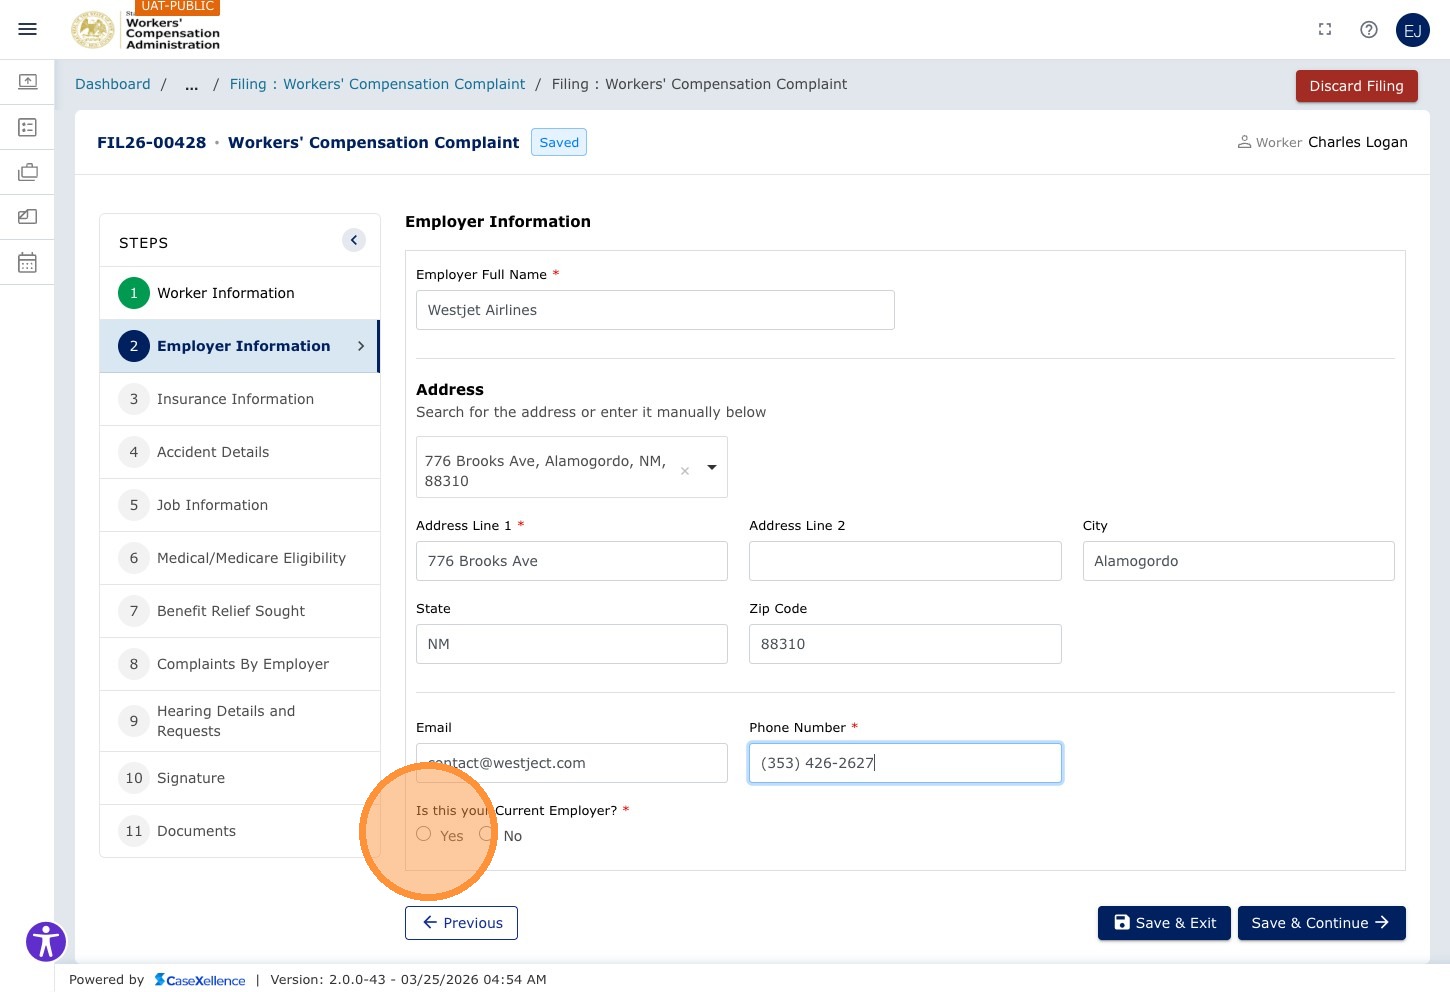The image size is (1450, 992).
Task: Click Save & Exit button
Action: (x=1164, y=923)
